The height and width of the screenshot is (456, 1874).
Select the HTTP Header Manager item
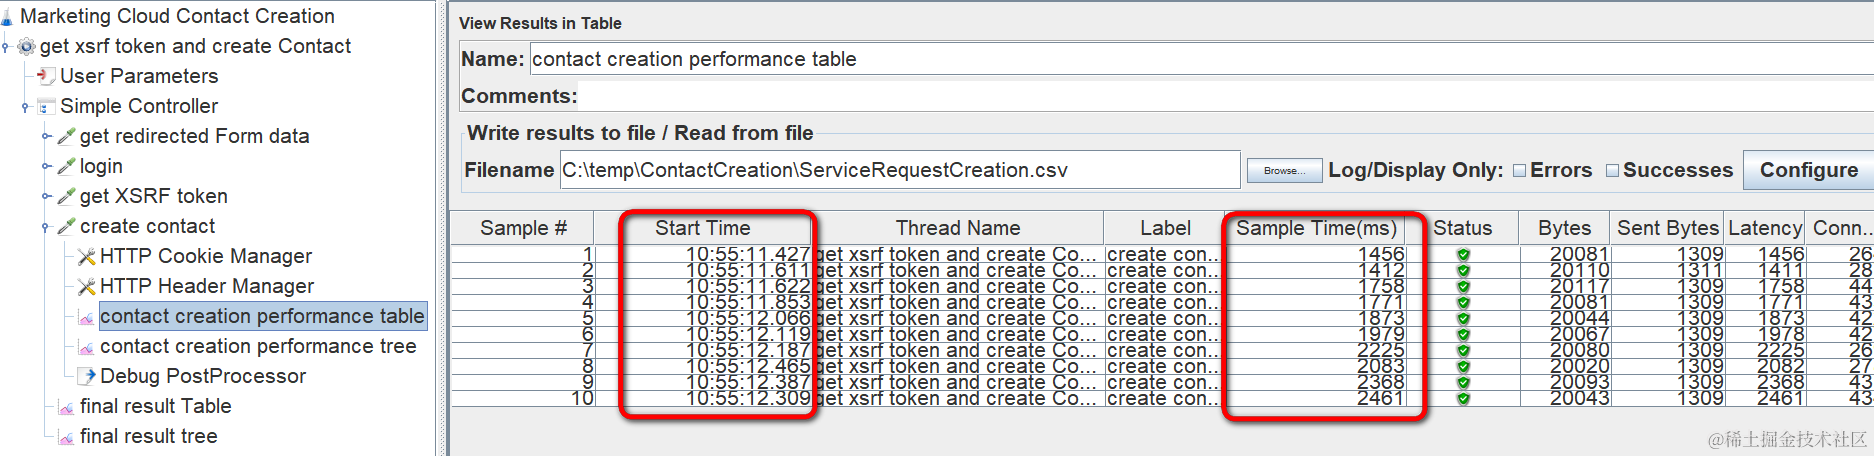(207, 286)
